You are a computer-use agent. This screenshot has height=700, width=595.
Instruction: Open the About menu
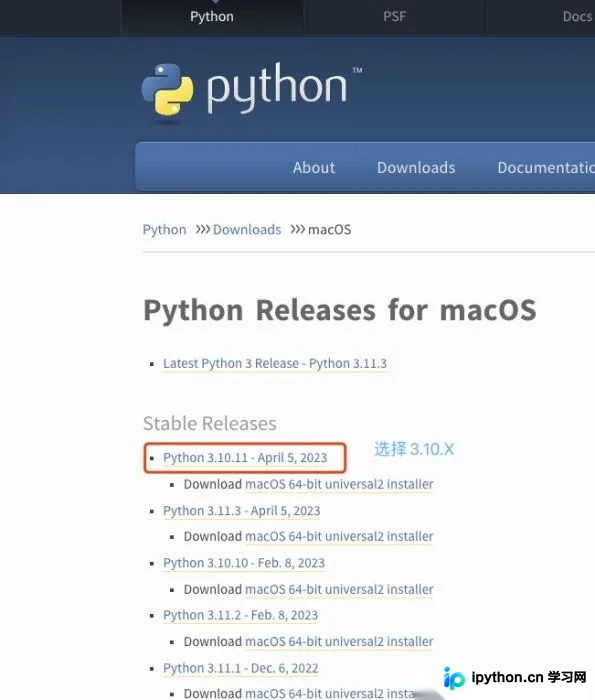tap(314, 167)
